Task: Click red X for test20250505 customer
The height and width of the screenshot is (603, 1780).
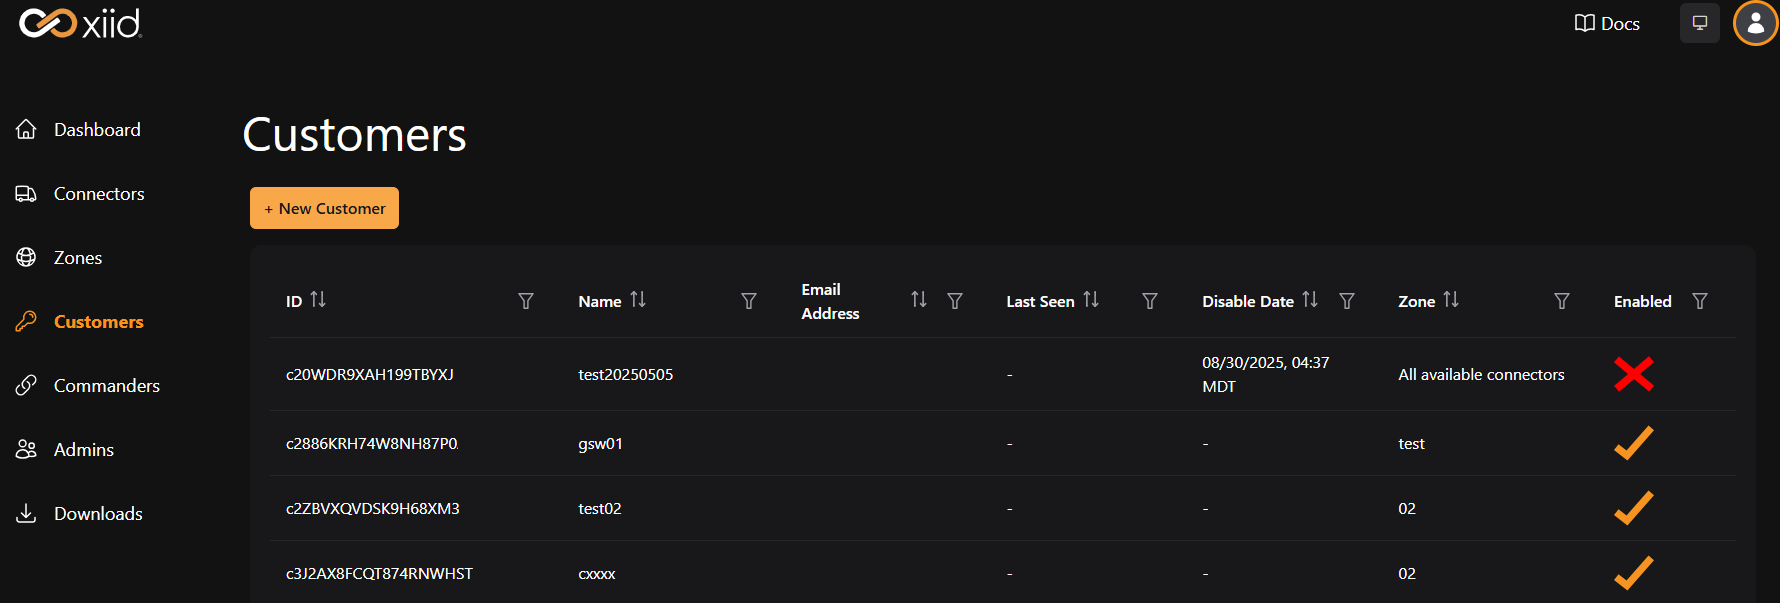Action: (x=1633, y=374)
